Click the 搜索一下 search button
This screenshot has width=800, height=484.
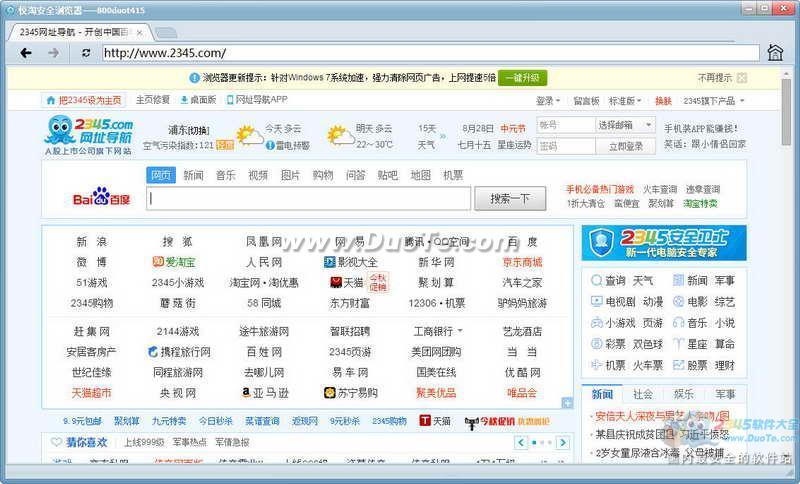coord(510,198)
